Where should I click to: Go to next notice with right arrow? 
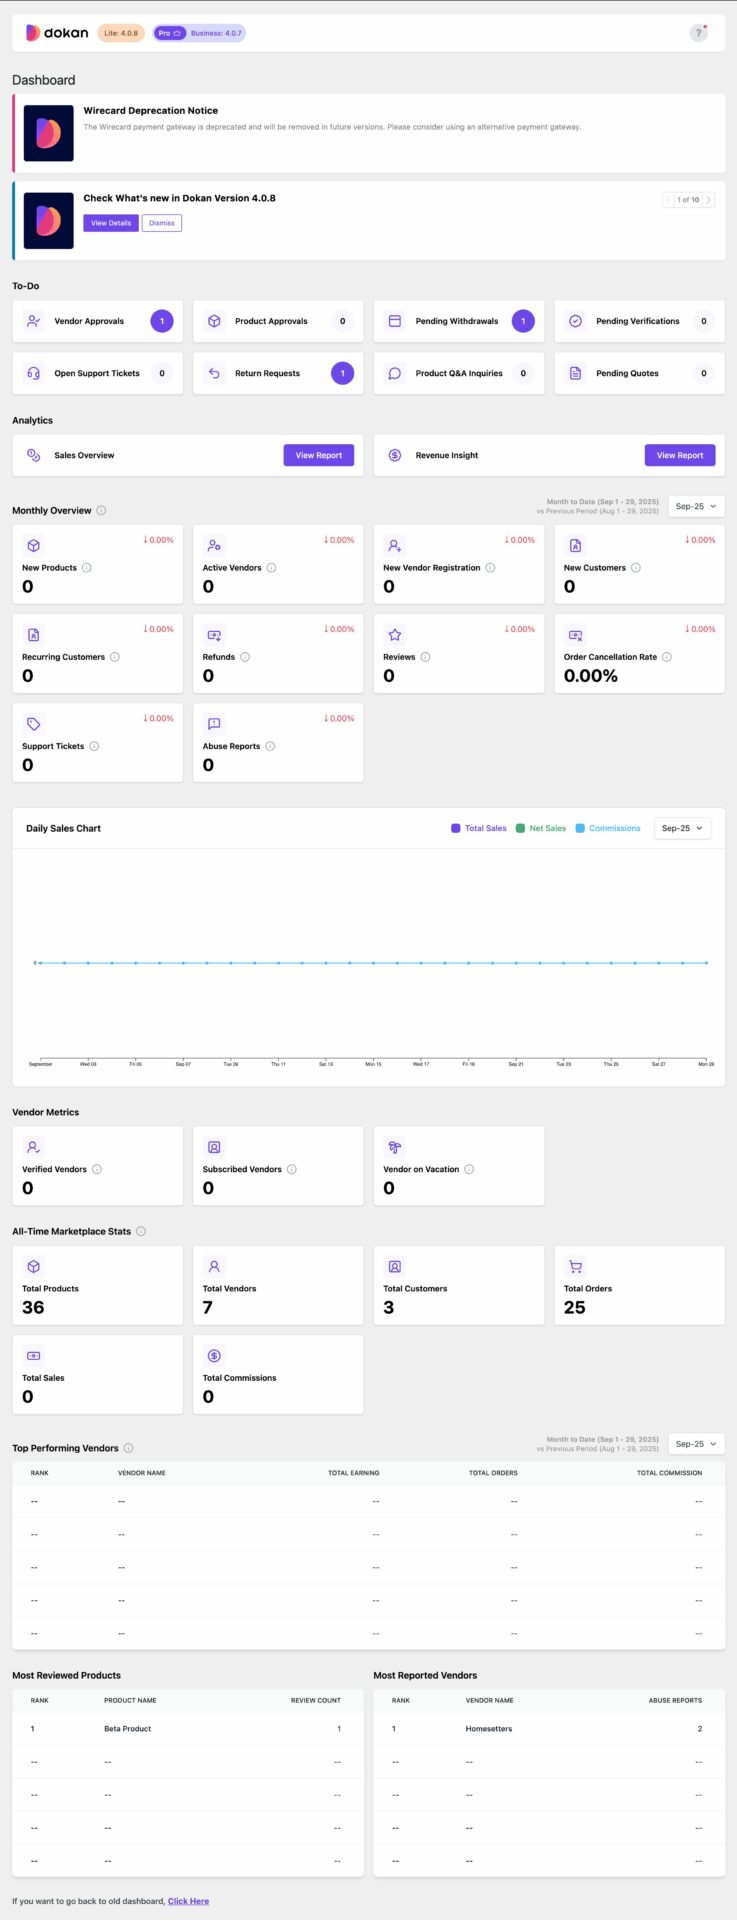[x=709, y=200]
